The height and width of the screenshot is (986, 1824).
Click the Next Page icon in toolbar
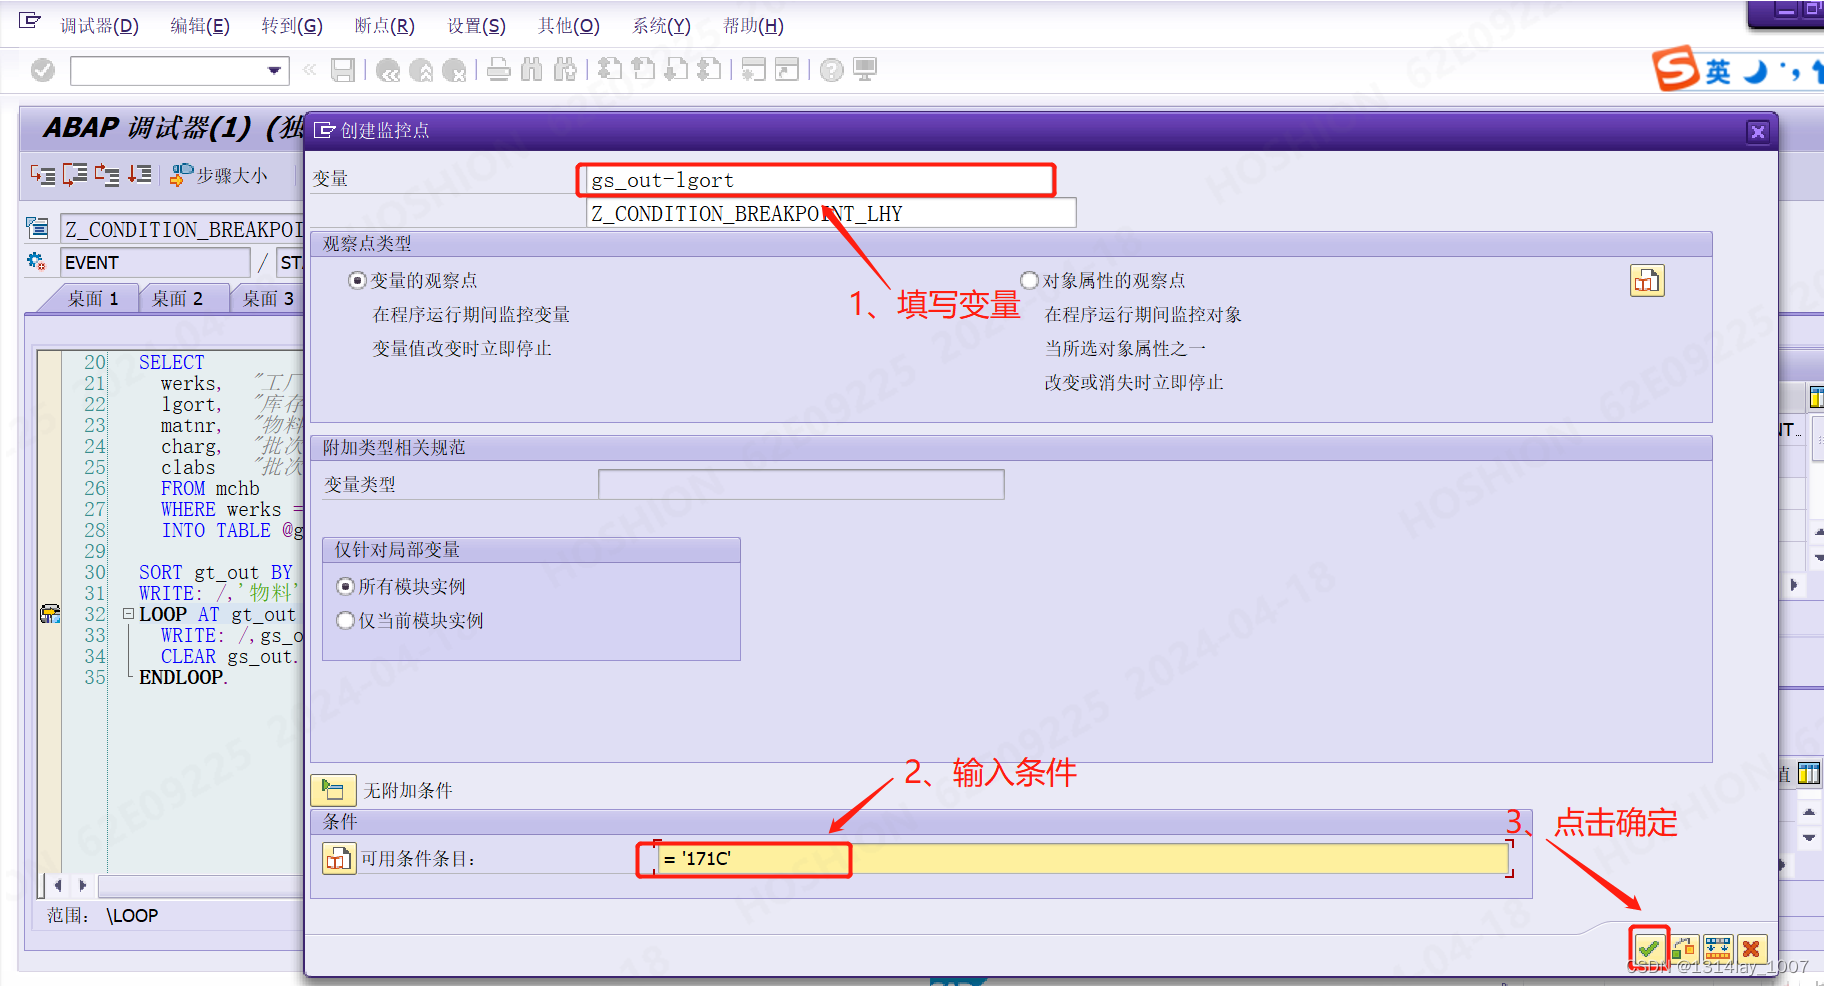click(677, 69)
